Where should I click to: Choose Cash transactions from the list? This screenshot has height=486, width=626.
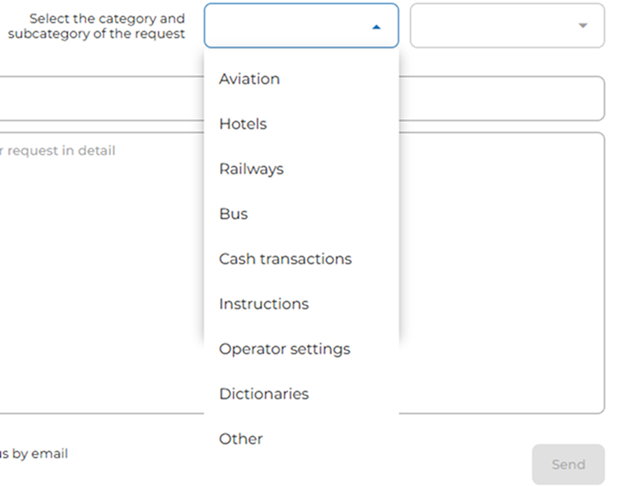click(285, 259)
